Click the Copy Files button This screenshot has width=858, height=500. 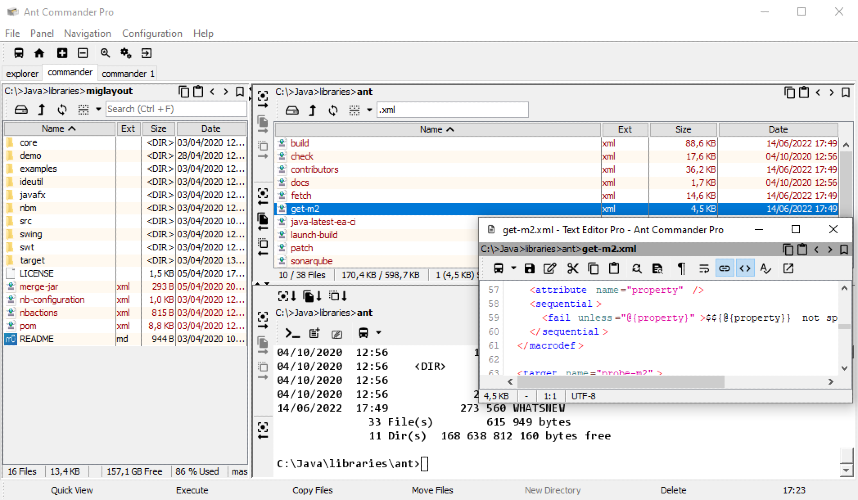(312, 490)
